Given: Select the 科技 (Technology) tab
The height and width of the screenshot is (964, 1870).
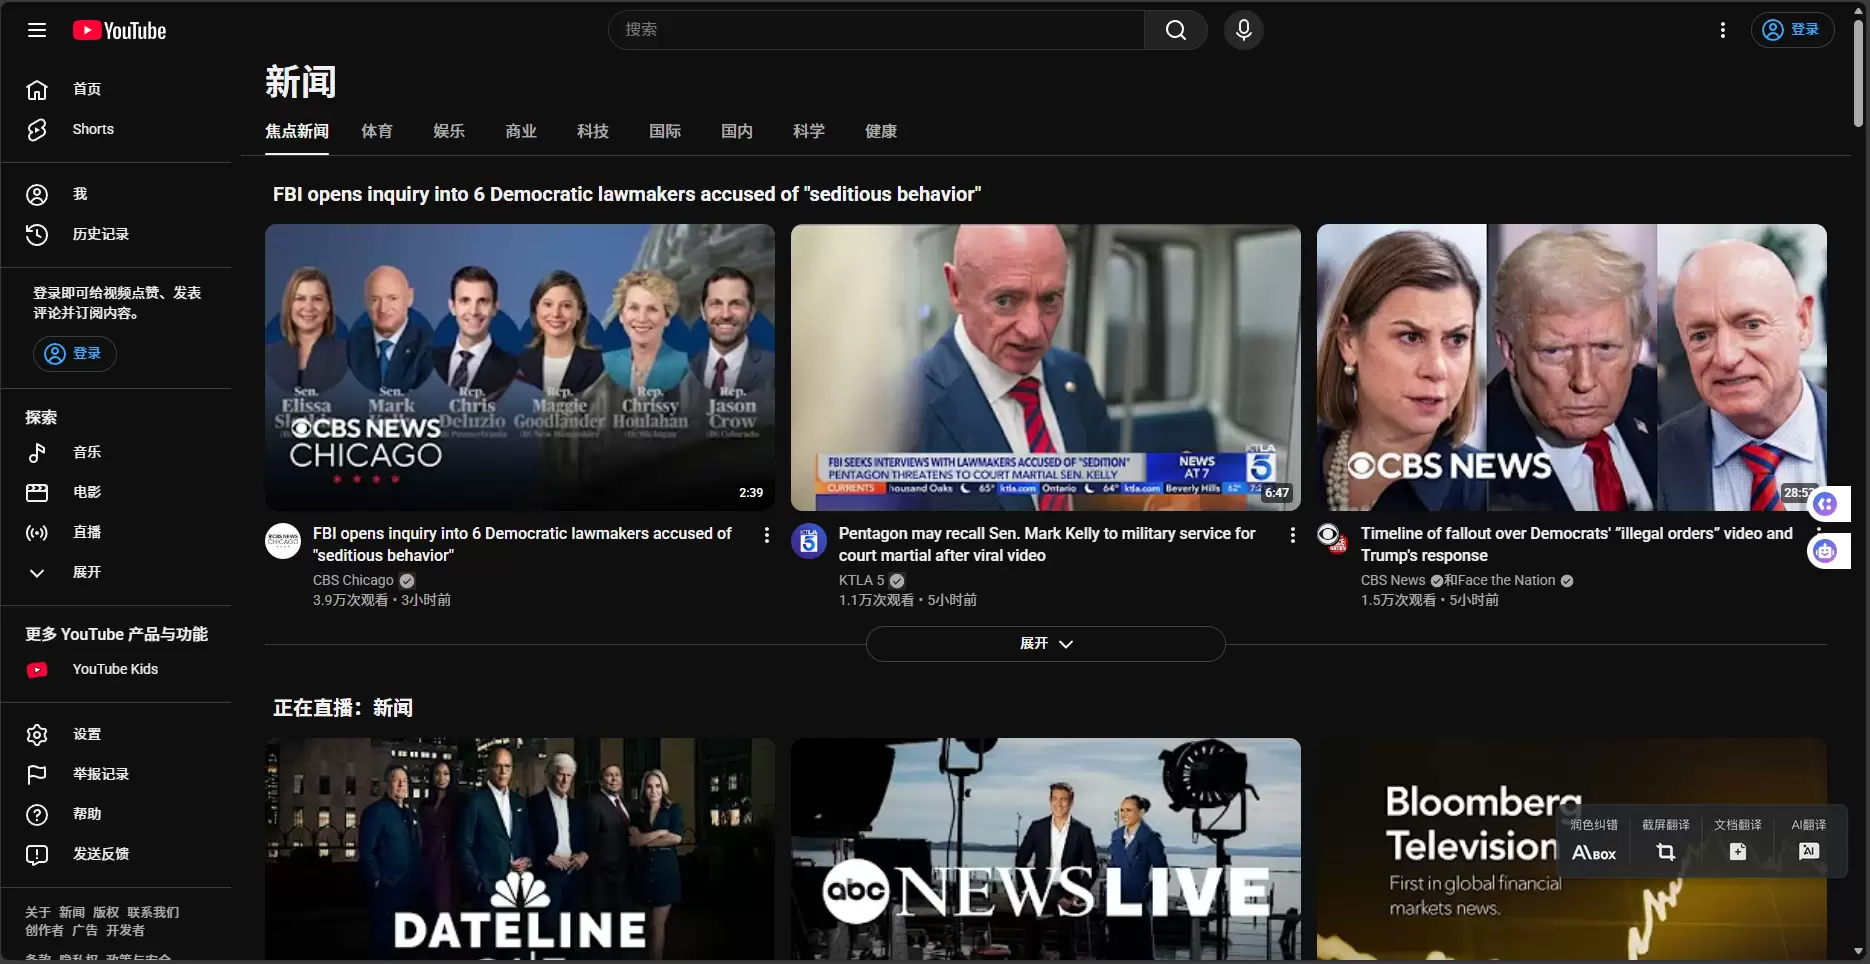Looking at the screenshot, I should point(592,131).
